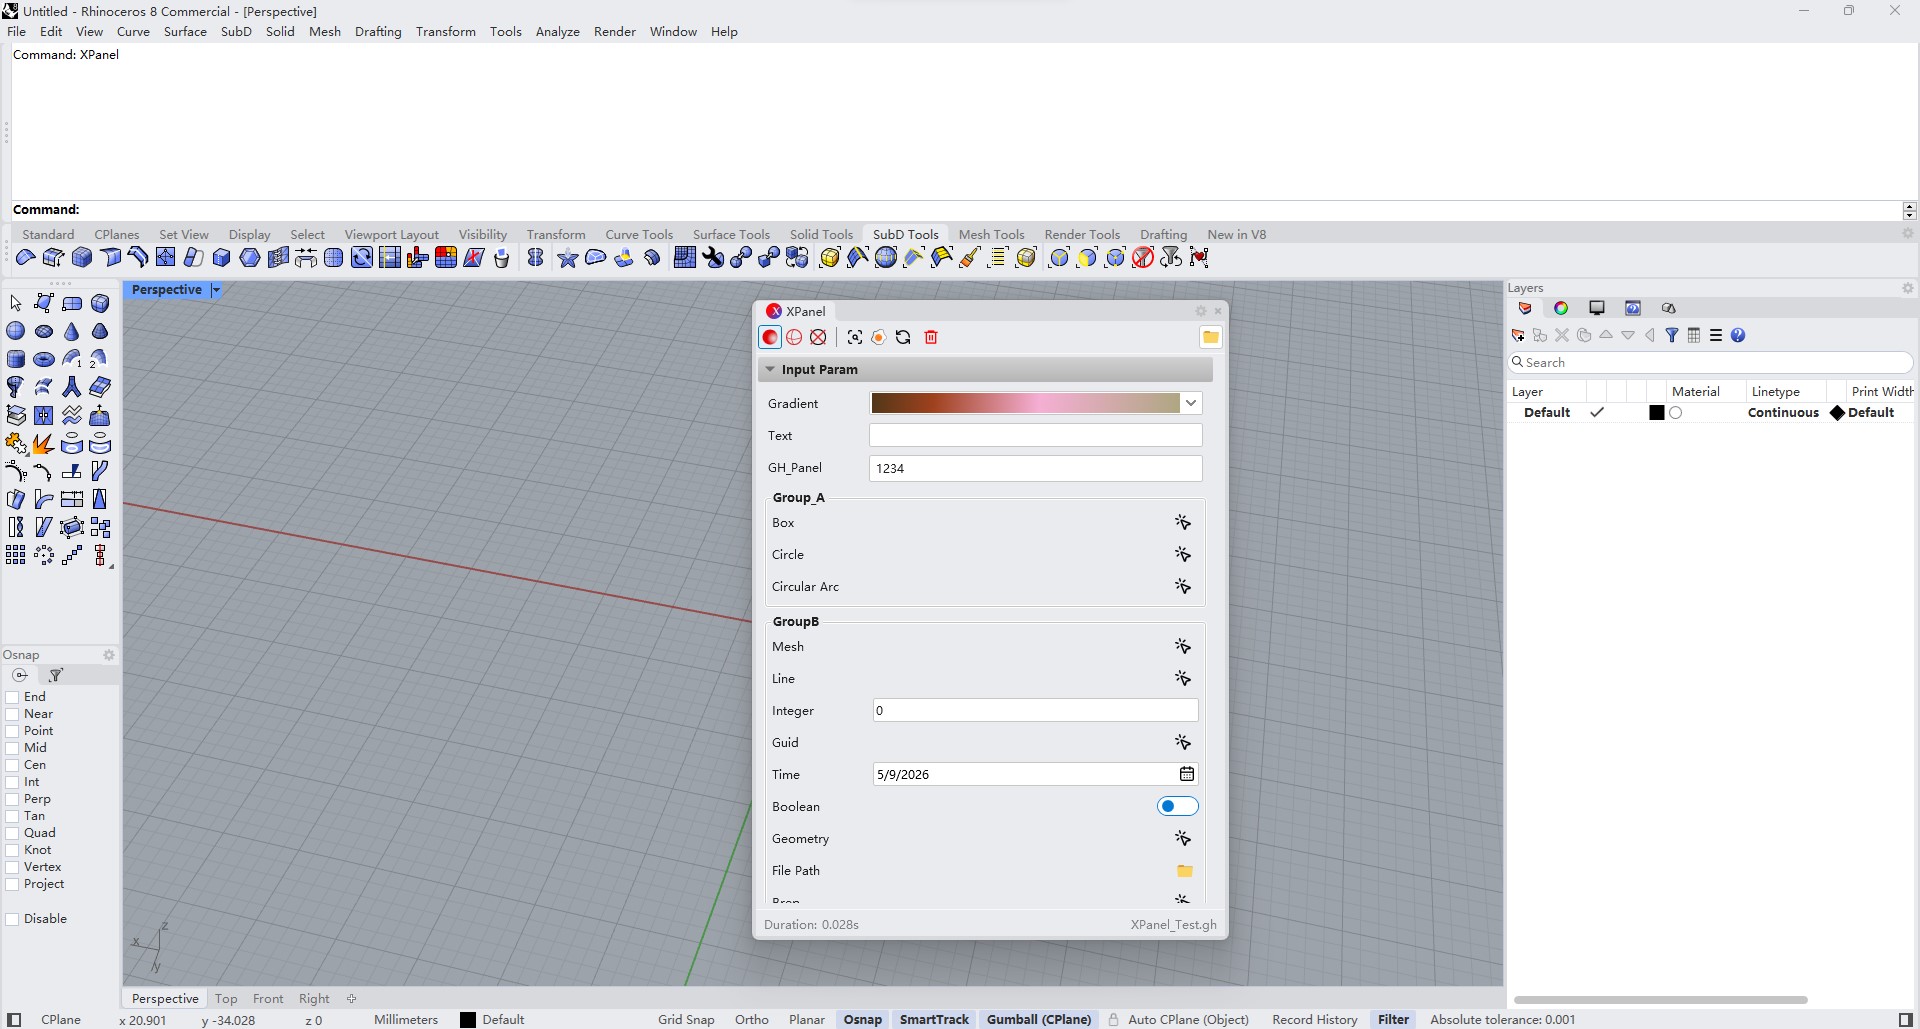The width and height of the screenshot is (1920, 1029).
Task: Toggle SmartTrack in status bar
Action: point(934,1020)
